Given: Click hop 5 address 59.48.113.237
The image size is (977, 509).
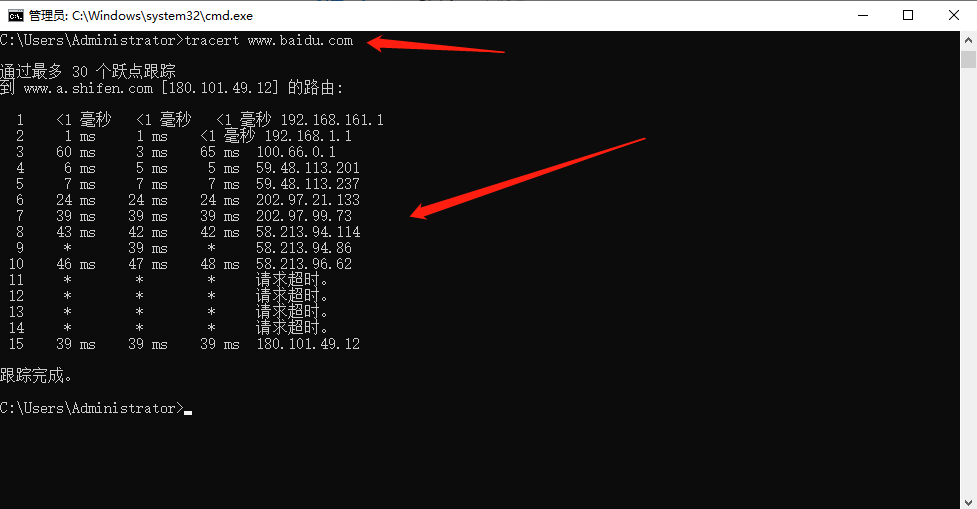Looking at the screenshot, I should [x=308, y=184].
